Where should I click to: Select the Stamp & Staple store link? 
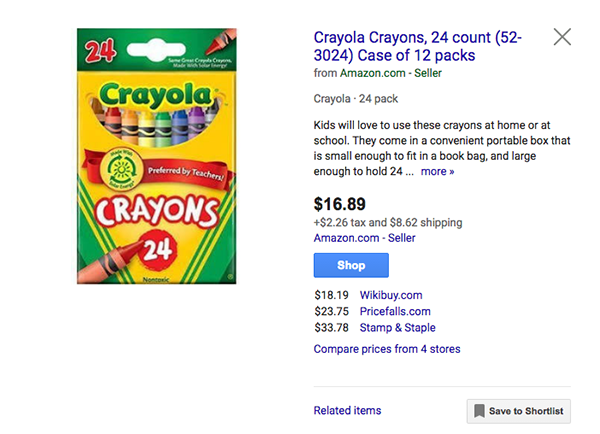point(397,327)
